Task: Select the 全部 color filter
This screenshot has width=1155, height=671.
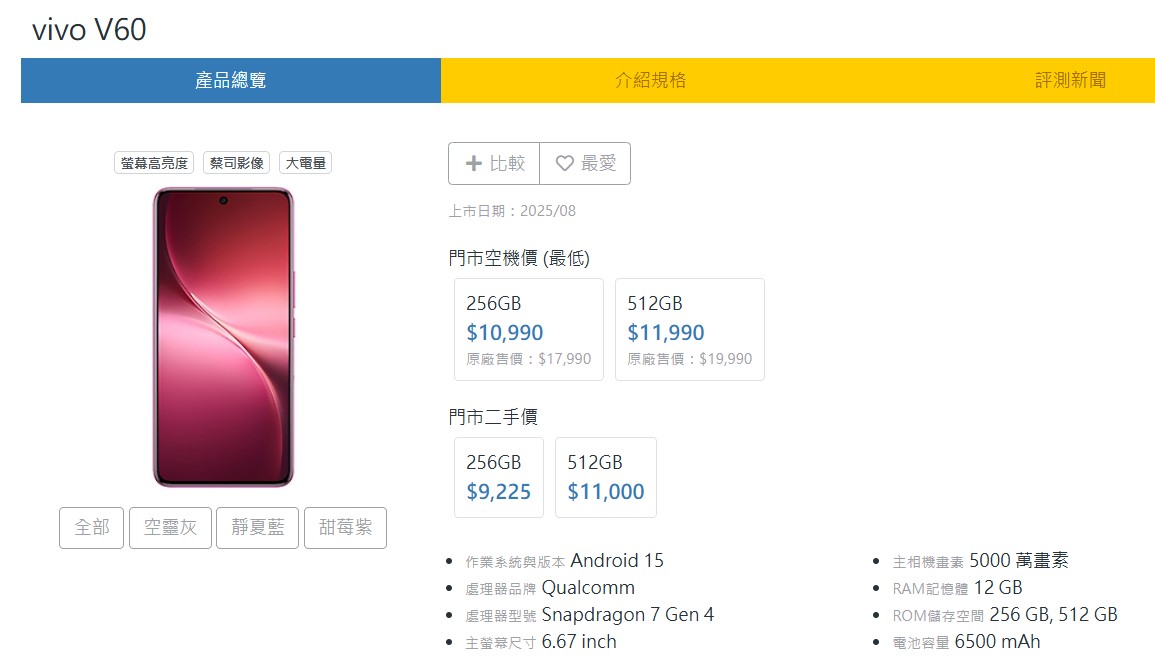Action: [x=92, y=528]
